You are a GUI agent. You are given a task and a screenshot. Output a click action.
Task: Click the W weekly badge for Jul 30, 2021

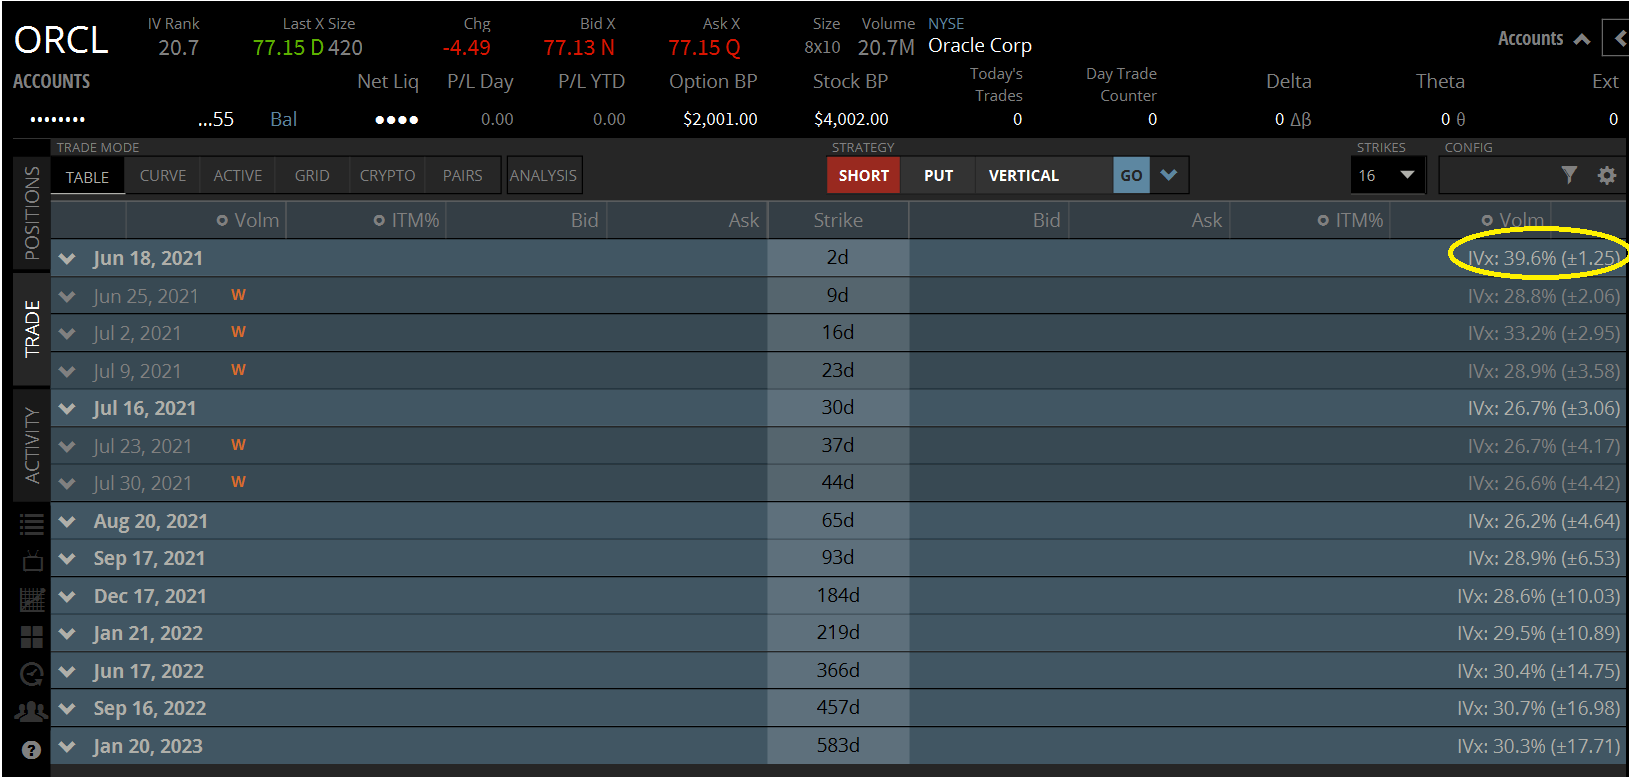(238, 482)
